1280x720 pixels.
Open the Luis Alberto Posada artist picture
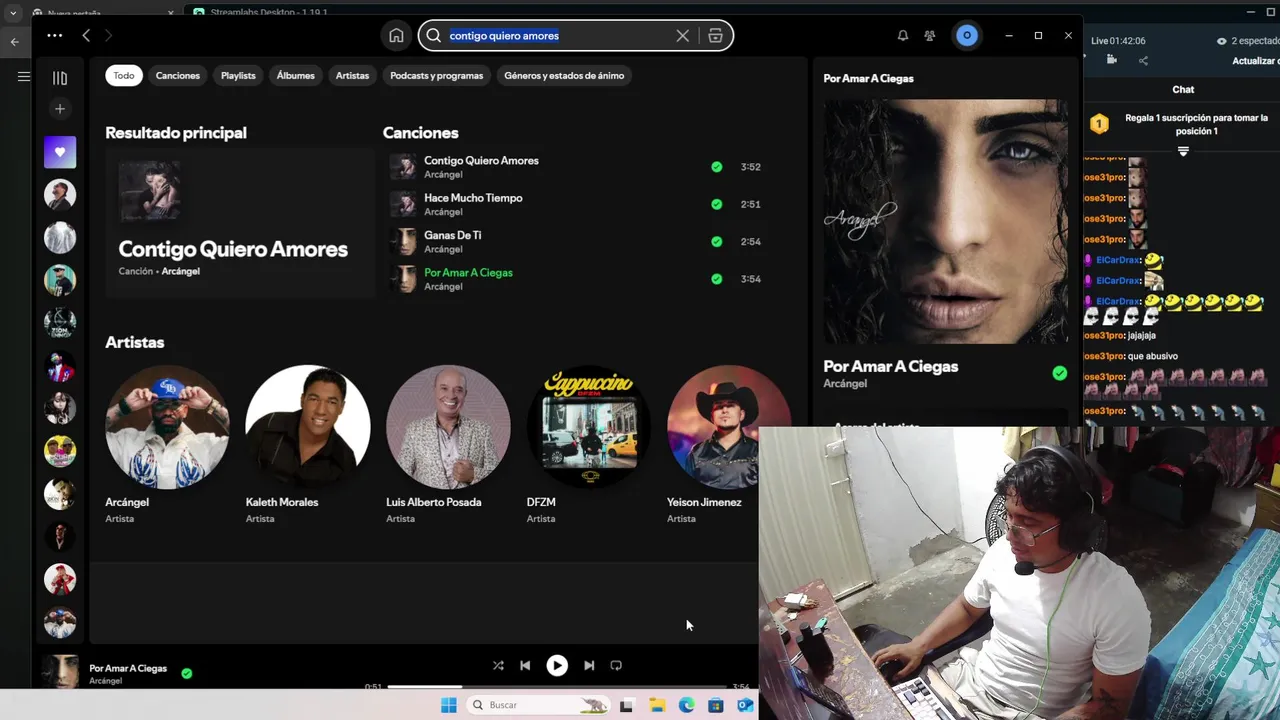click(448, 427)
